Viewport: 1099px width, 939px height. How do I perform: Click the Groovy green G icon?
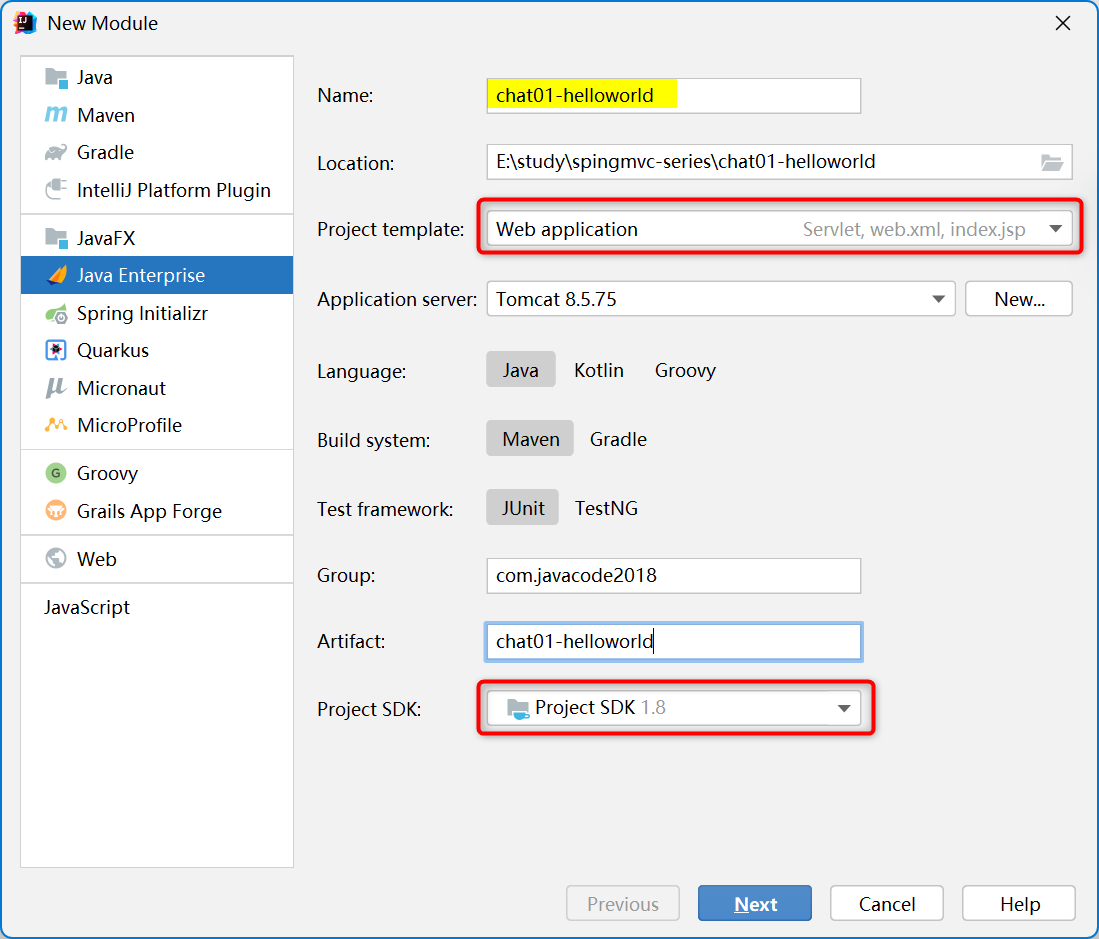pos(56,473)
